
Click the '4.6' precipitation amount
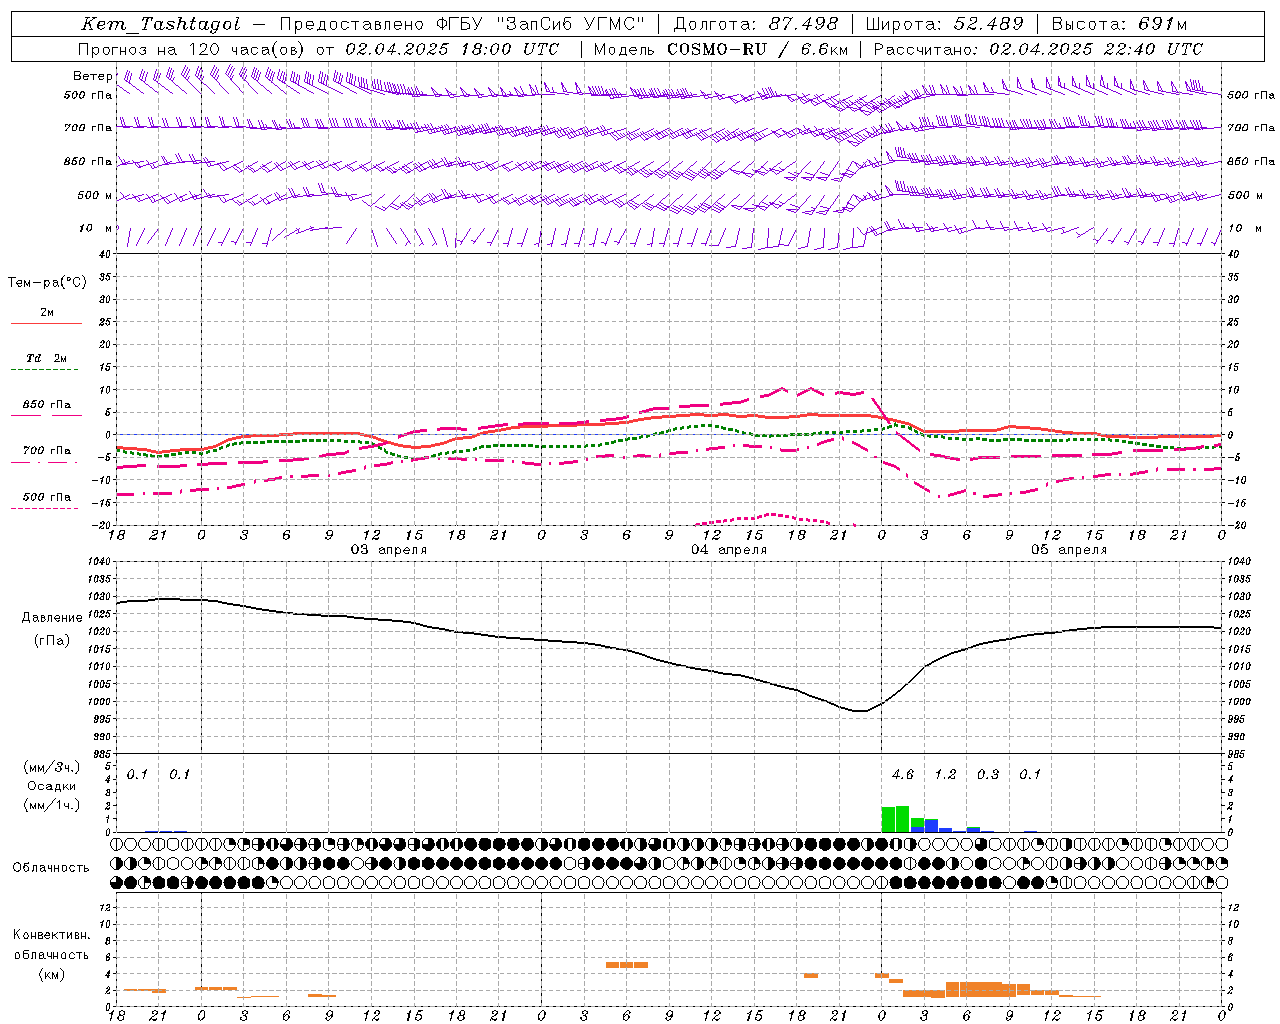pos(902,775)
